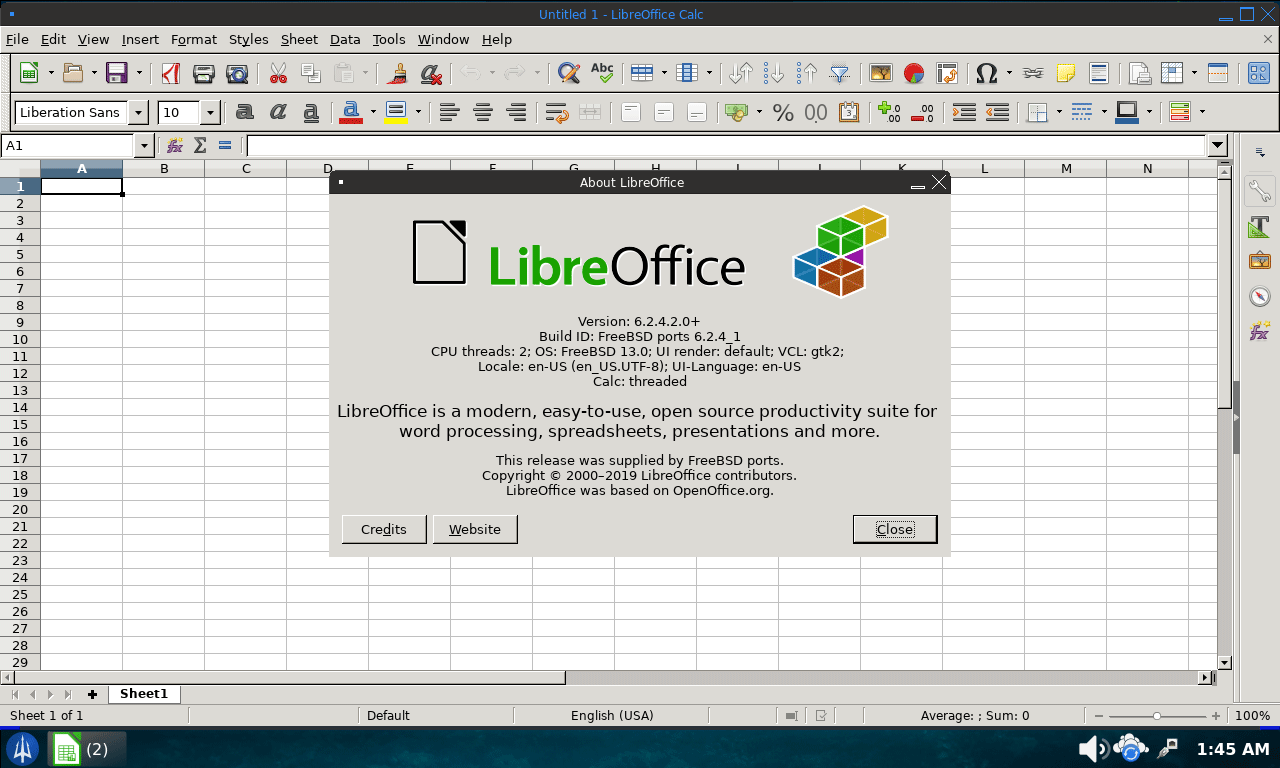Open the borders dropdown arrow
The height and width of the screenshot is (768, 1280).
[x=1058, y=112]
